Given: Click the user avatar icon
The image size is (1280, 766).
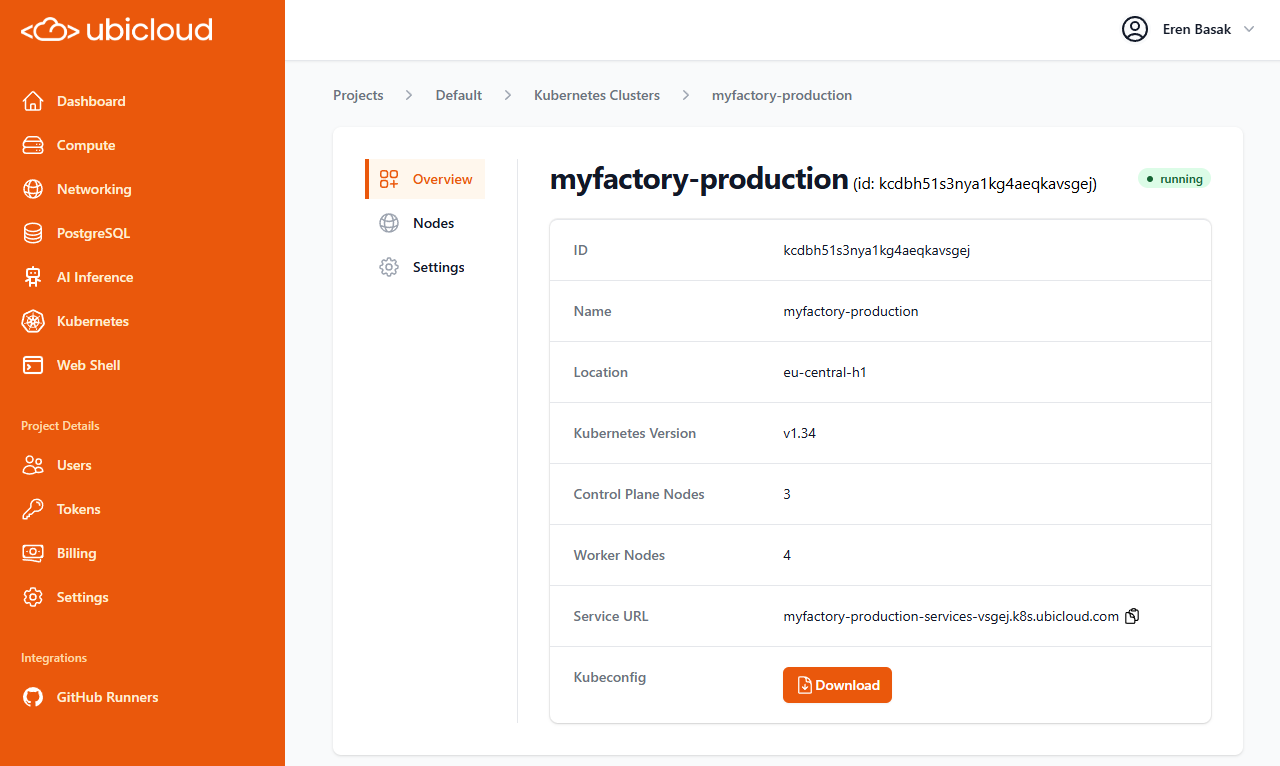Looking at the screenshot, I should coord(1135,29).
